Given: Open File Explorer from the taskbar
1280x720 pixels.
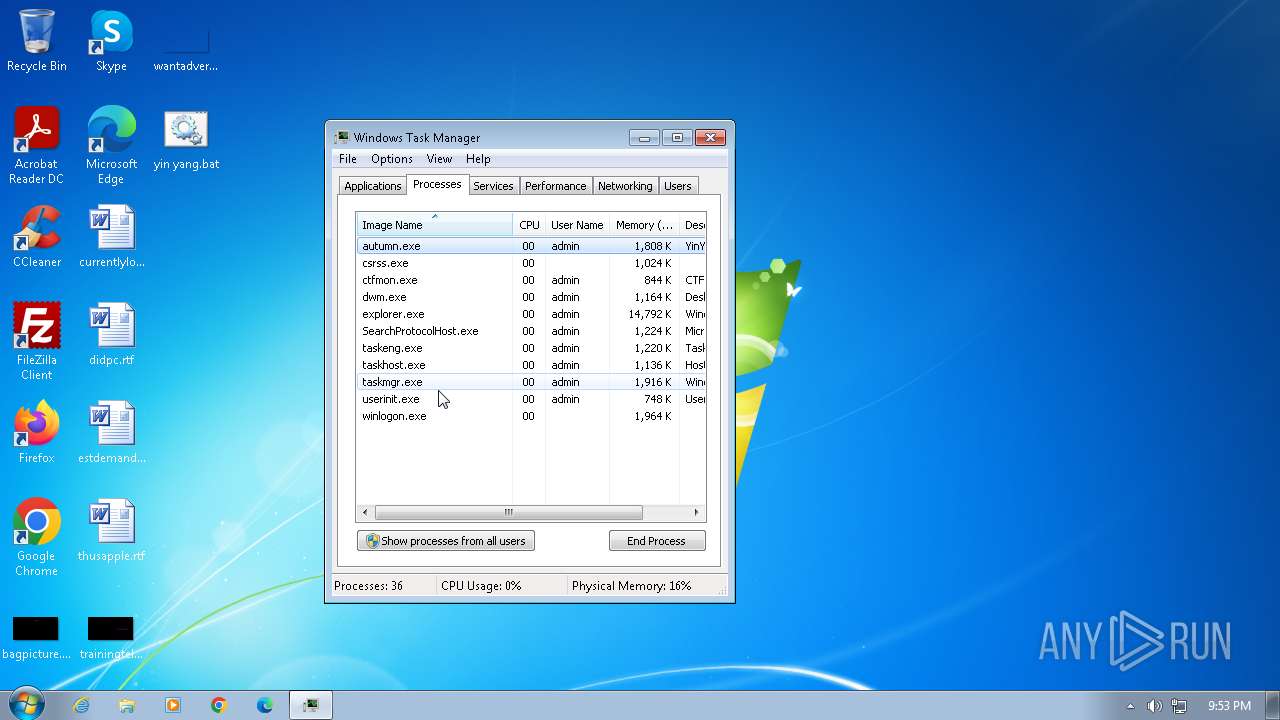Looking at the screenshot, I should pos(127,705).
